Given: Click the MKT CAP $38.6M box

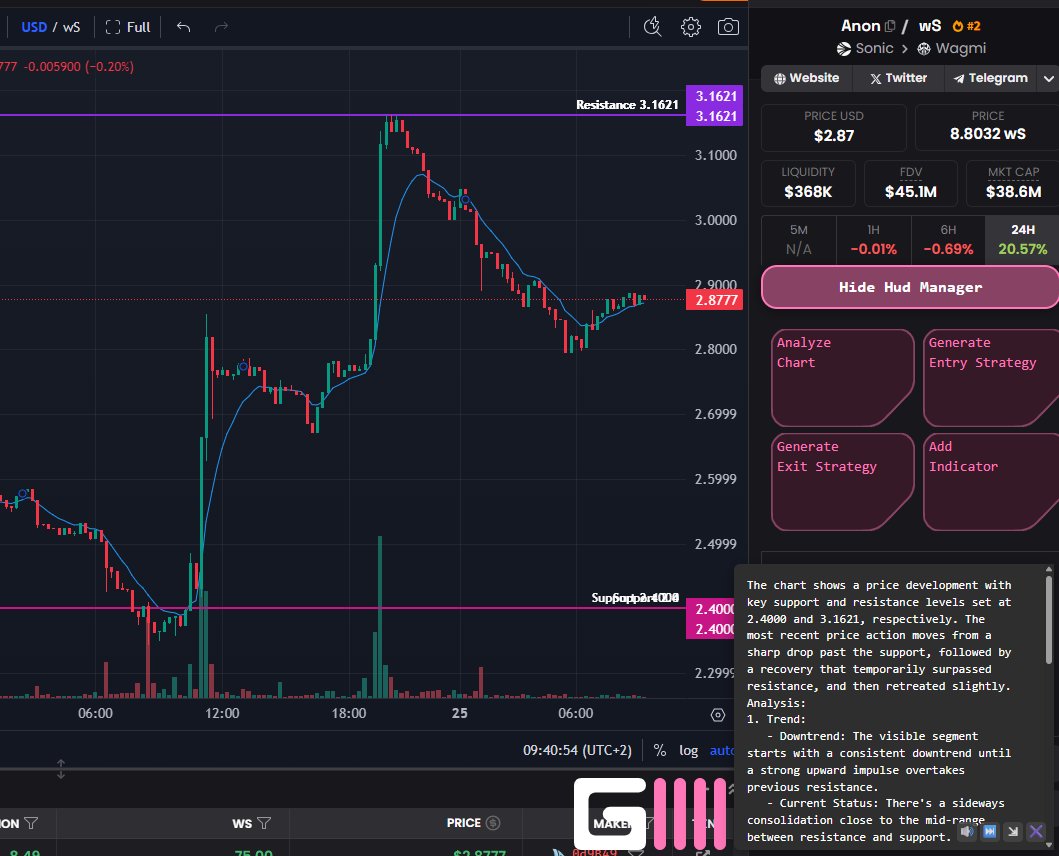Looking at the screenshot, I should [x=1013, y=183].
